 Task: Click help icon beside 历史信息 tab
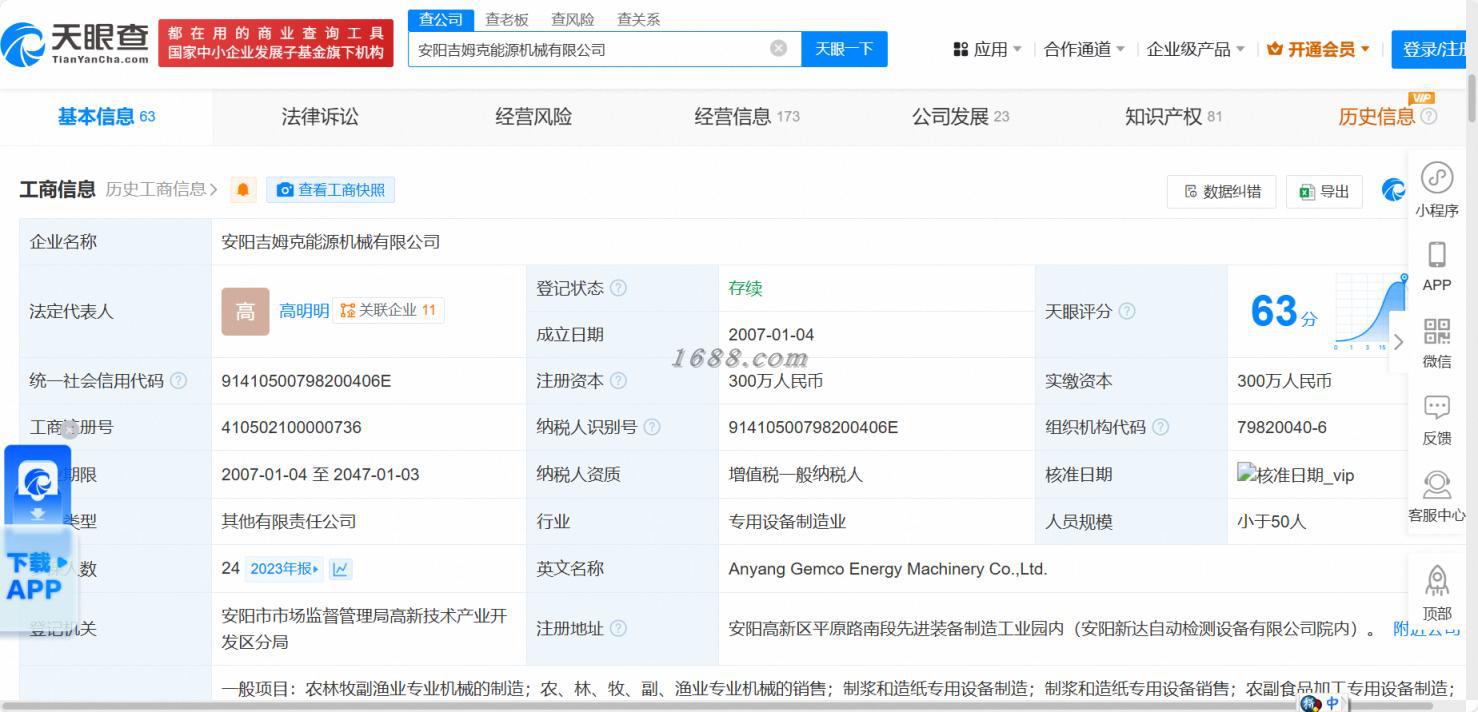(1428, 117)
